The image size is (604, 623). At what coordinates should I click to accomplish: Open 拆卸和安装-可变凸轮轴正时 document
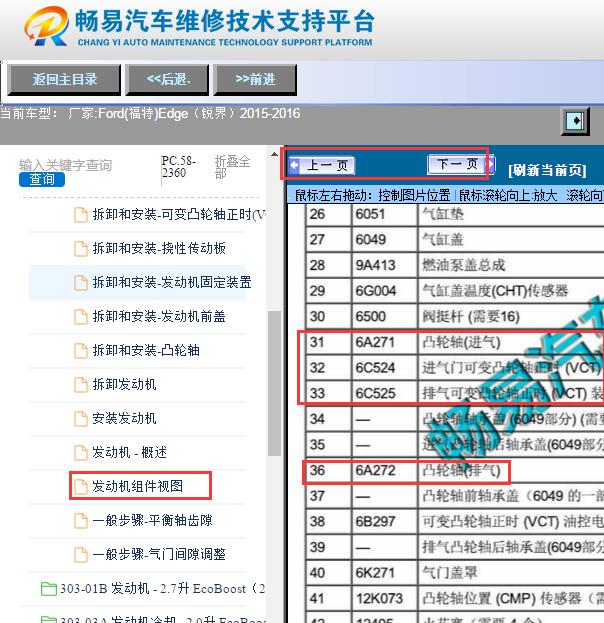[x=179, y=215]
